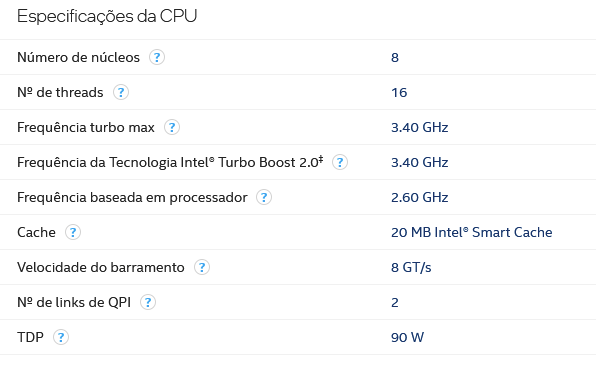
Task: Click question mark next to Frequência baseada em processador
Action: click(264, 197)
